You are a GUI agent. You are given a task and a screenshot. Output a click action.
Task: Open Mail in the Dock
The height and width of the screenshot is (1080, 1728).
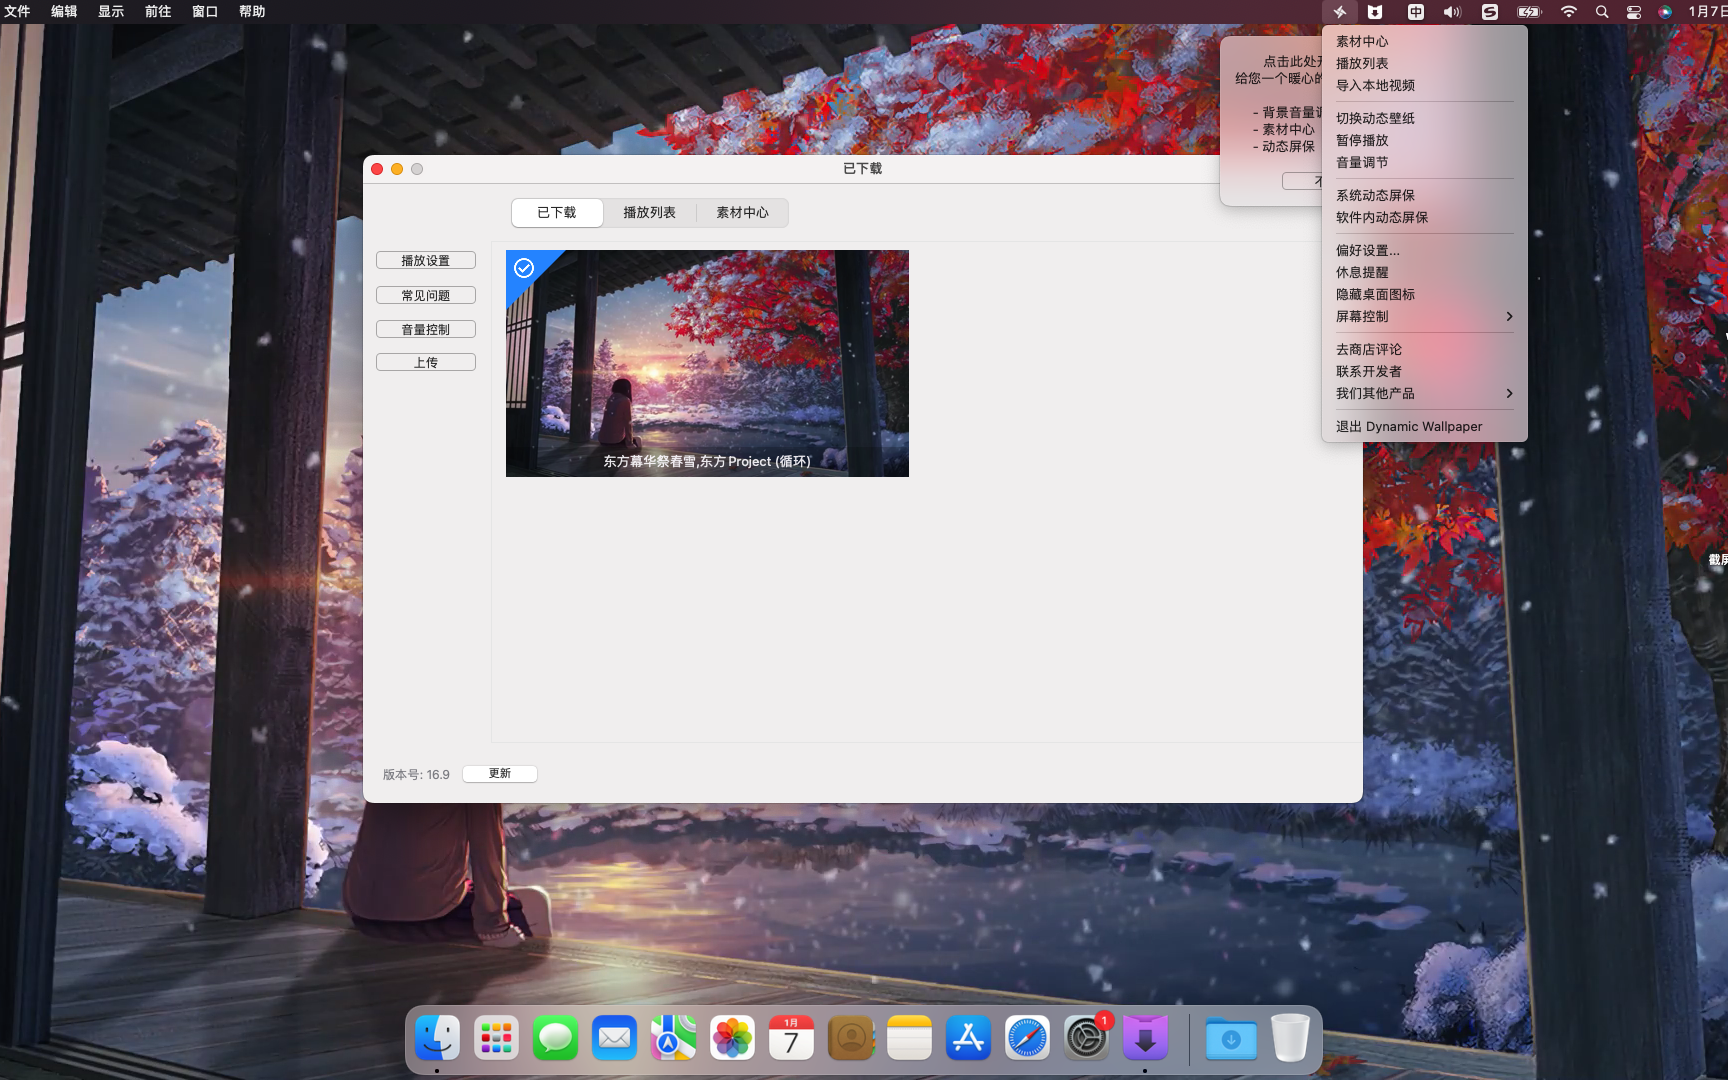[x=615, y=1038]
